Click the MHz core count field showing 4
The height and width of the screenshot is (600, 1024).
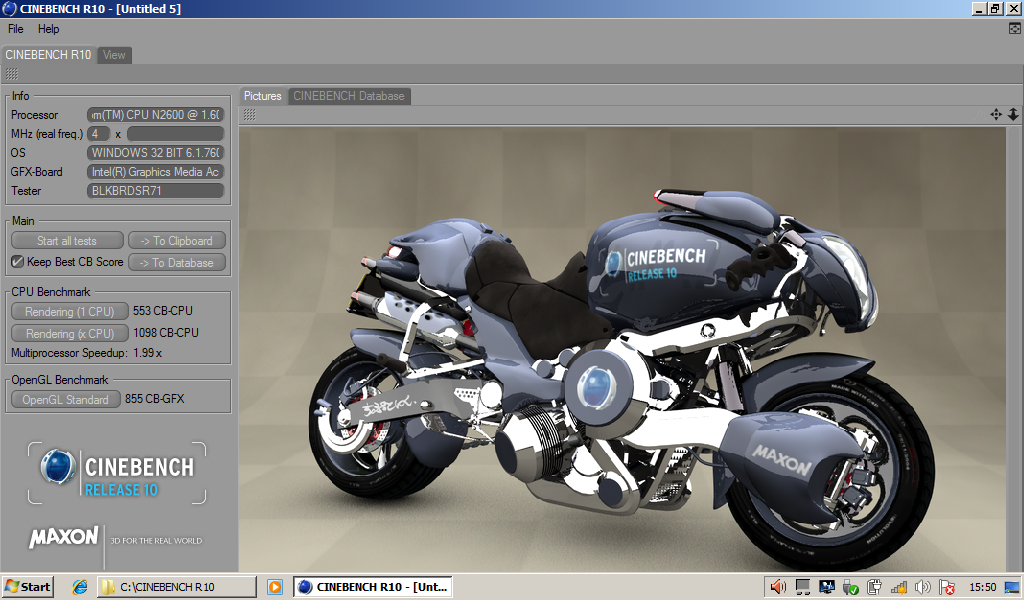[98, 134]
